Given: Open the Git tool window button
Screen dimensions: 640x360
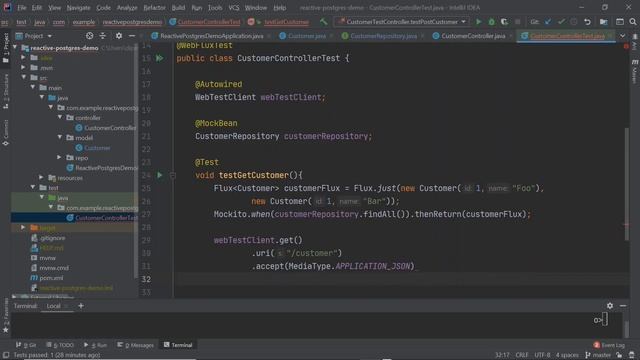Looking at the screenshot, I should [x=26, y=345].
